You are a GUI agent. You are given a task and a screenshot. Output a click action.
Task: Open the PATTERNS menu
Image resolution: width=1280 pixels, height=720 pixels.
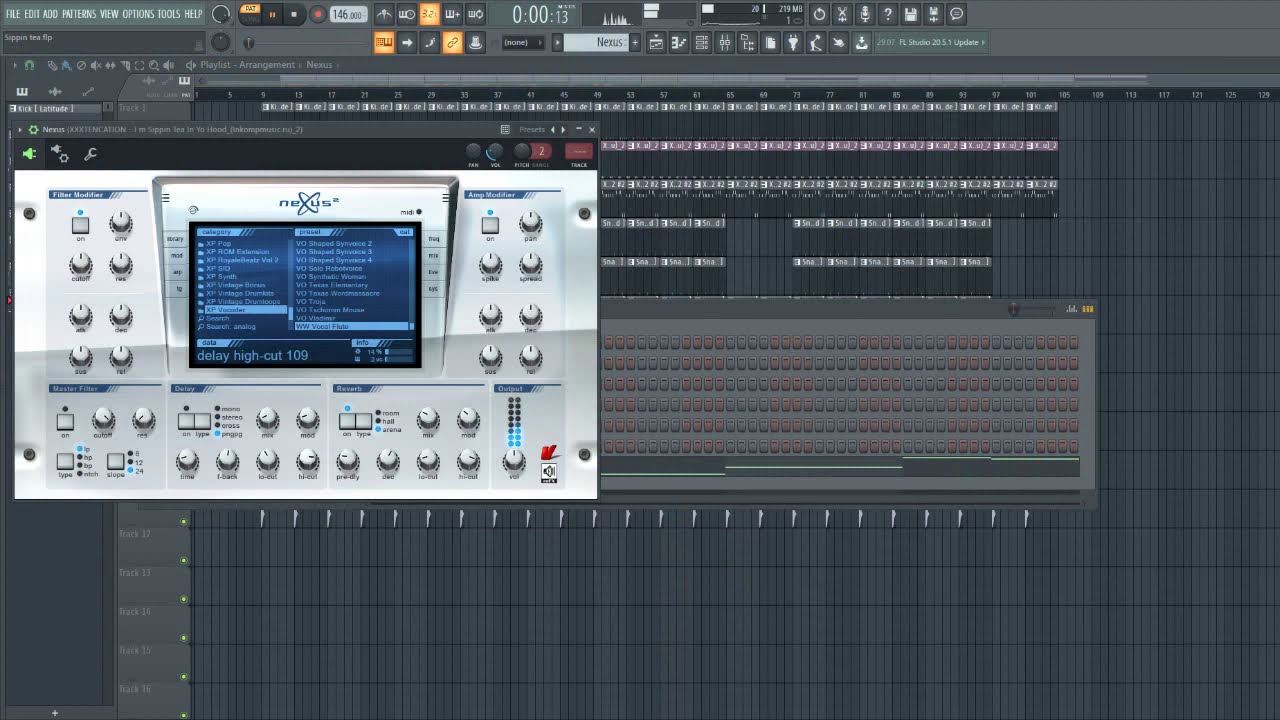[x=79, y=14]
